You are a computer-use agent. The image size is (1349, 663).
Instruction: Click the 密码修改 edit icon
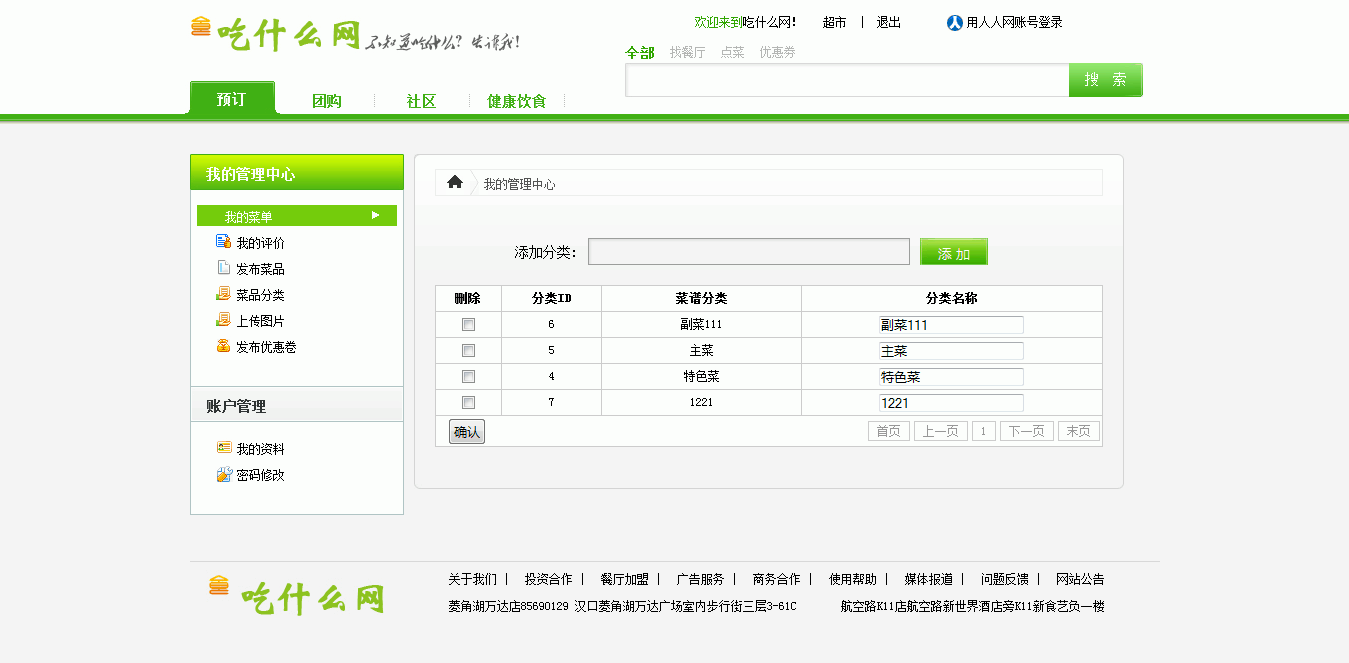(x=224, y=474)
